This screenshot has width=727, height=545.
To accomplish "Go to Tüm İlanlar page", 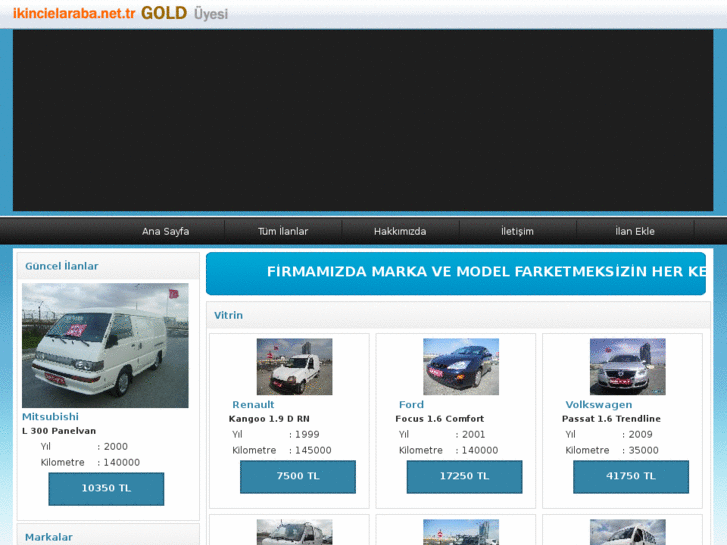I will pos(283,231).
